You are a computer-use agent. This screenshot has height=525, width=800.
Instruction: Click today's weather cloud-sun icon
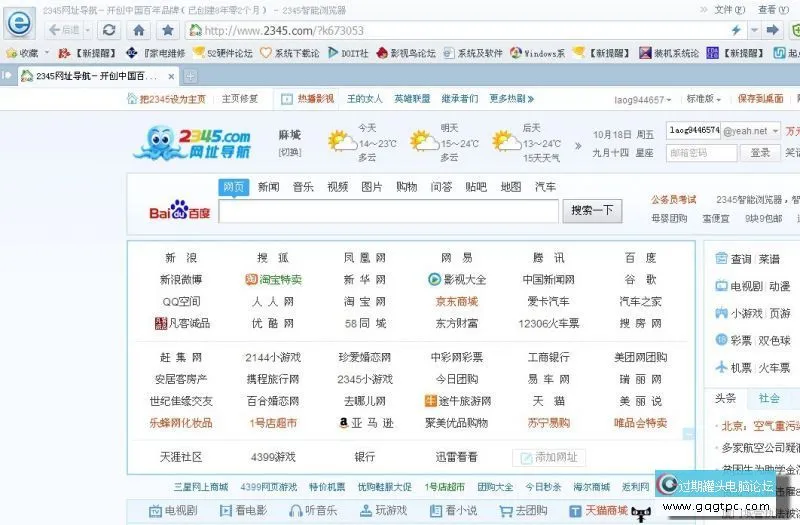point(342,140)
